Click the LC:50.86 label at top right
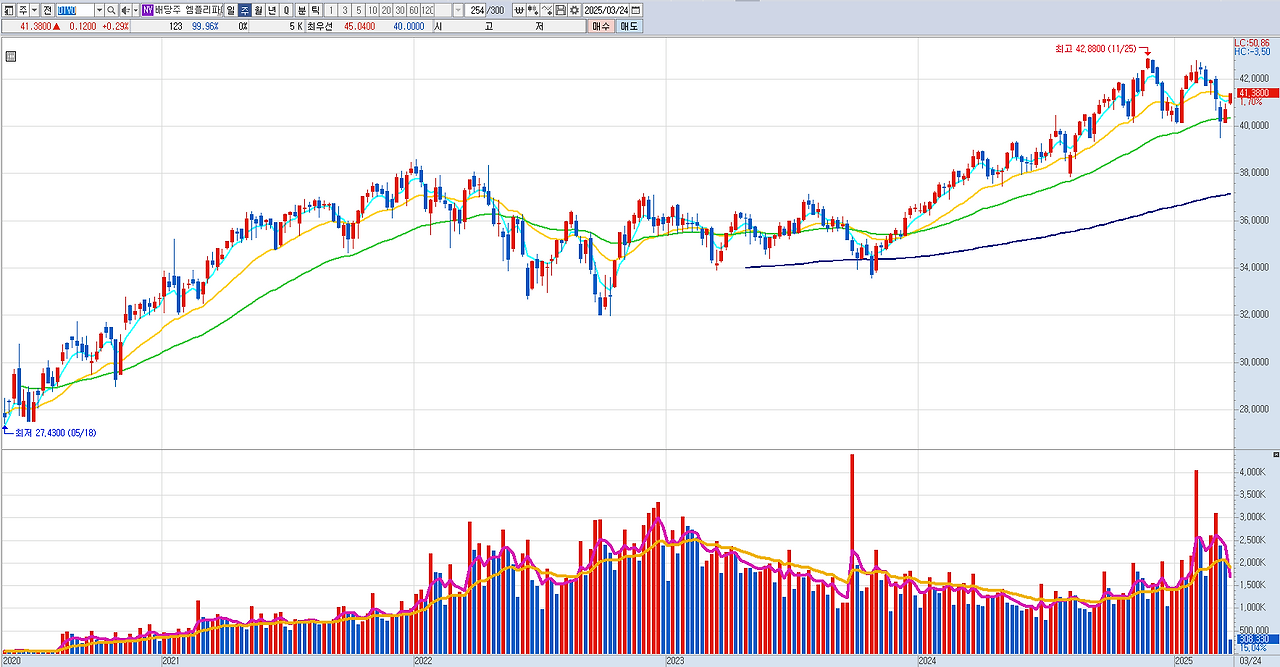 (x=1251, y=43)
